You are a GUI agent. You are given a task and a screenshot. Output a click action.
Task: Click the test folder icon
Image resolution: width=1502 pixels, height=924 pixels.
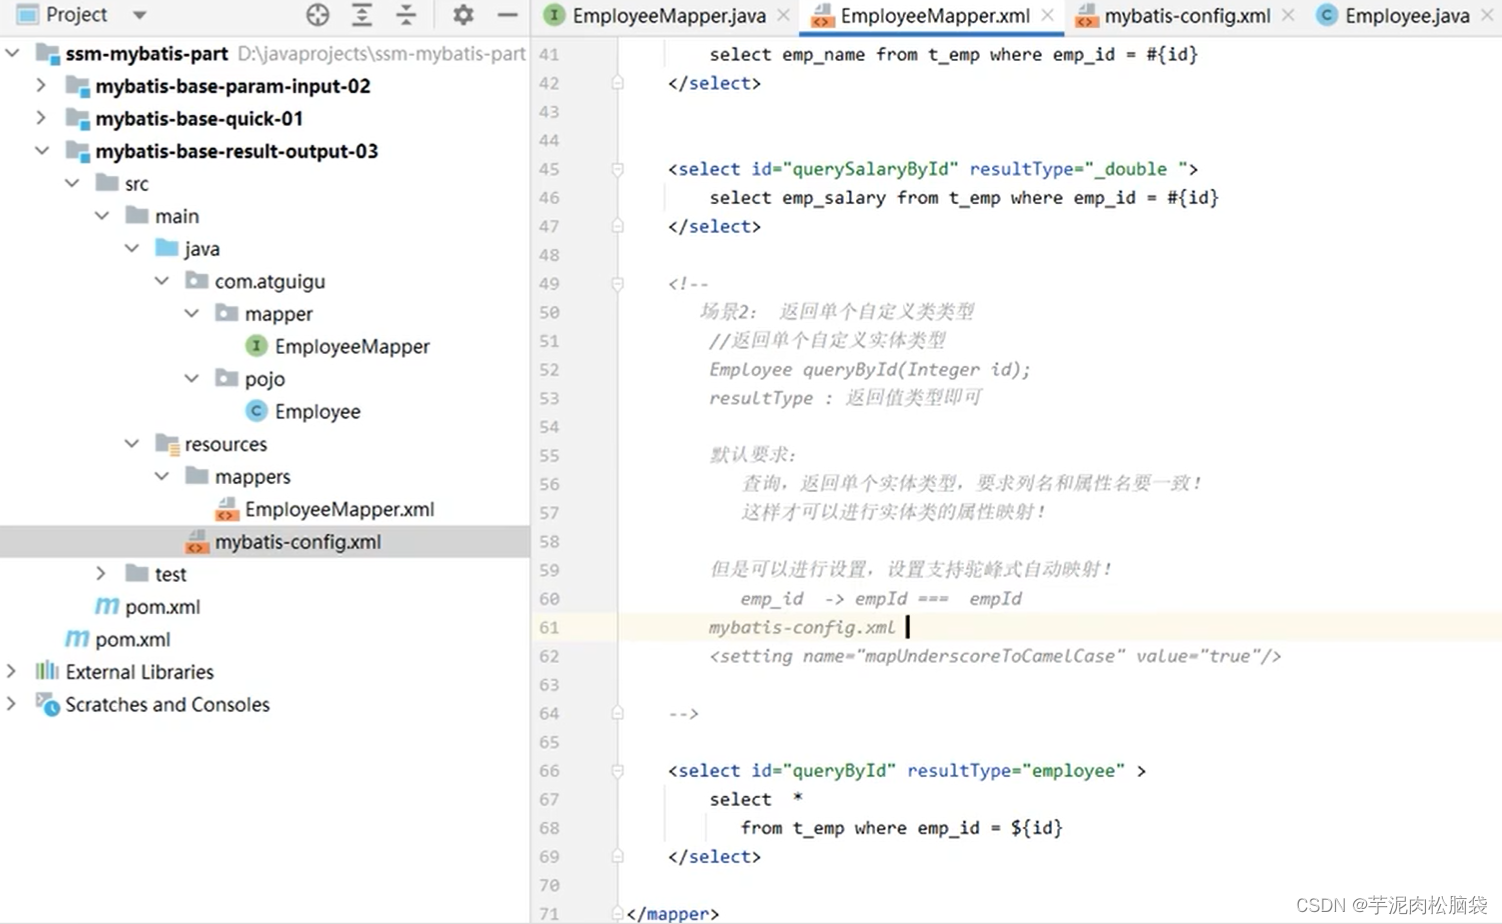point(137,573)
